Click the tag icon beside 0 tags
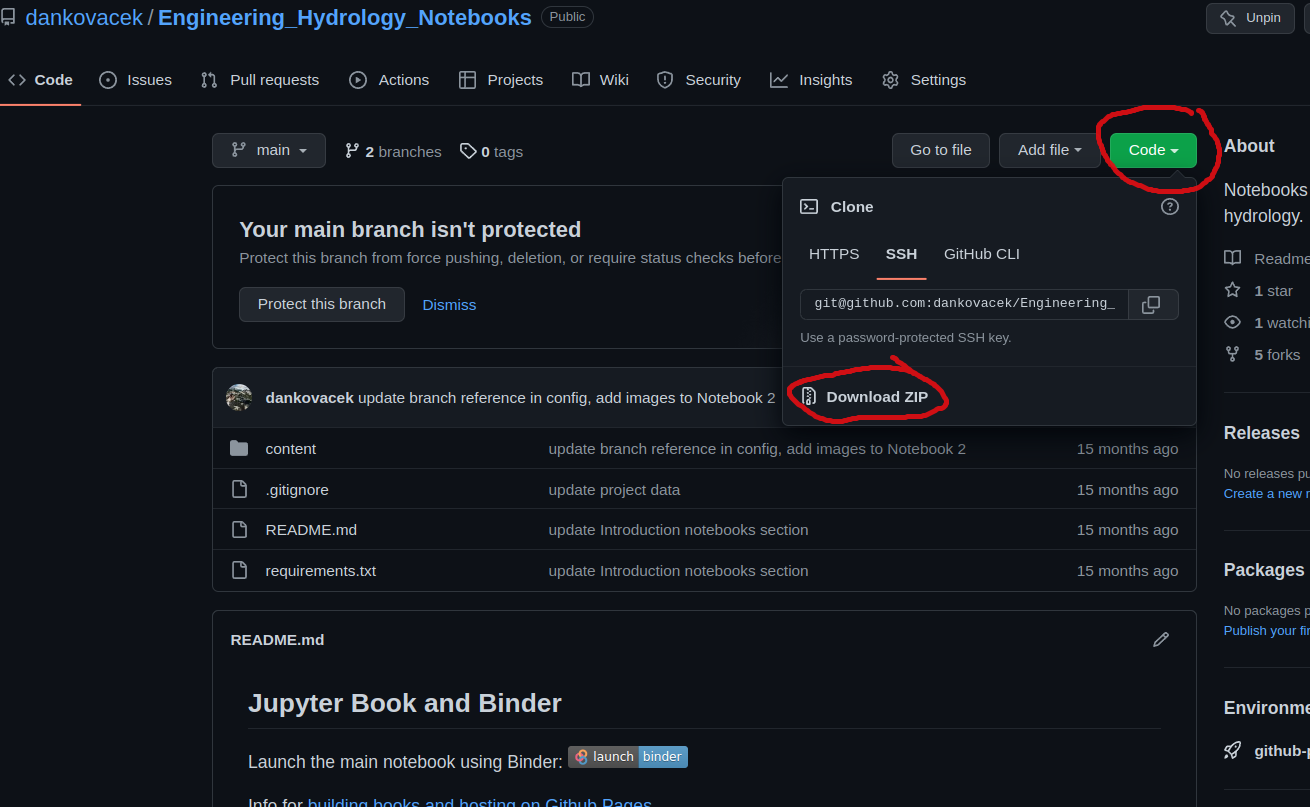The width and height of the screenshot is (1310, 807). pyautogui.click(x=468, y=151)
